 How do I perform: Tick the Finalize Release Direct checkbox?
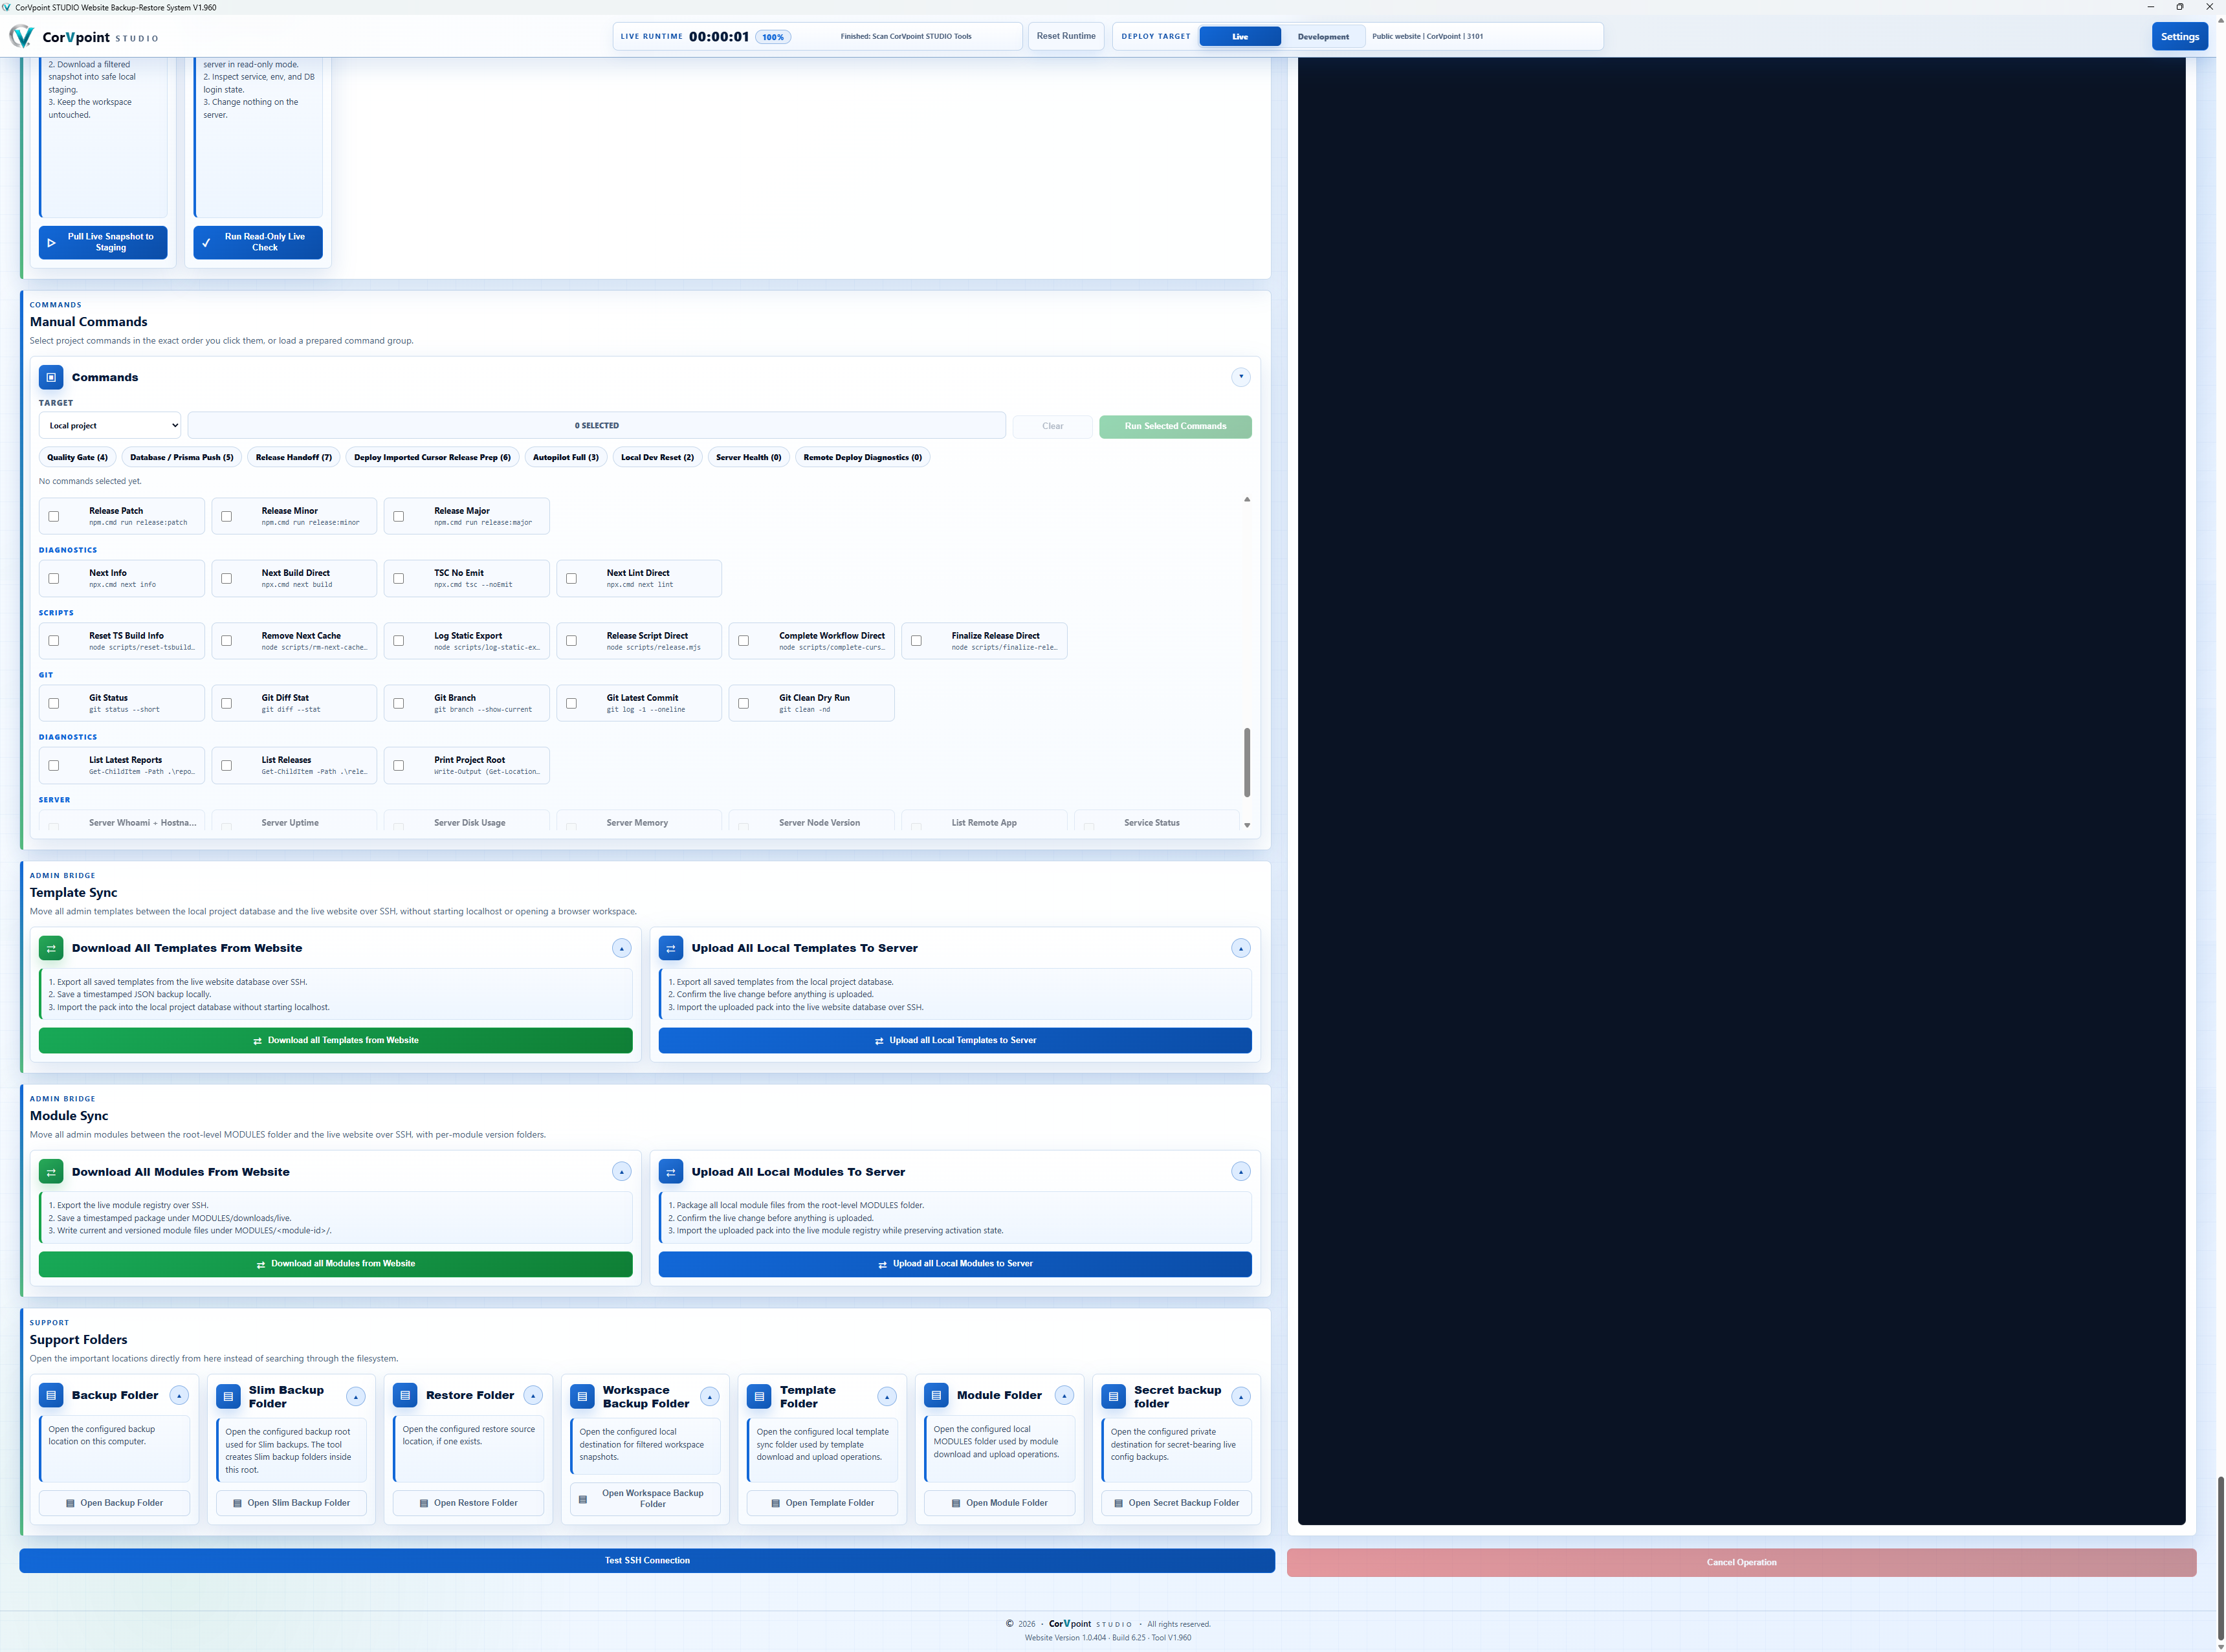[916, 641]
